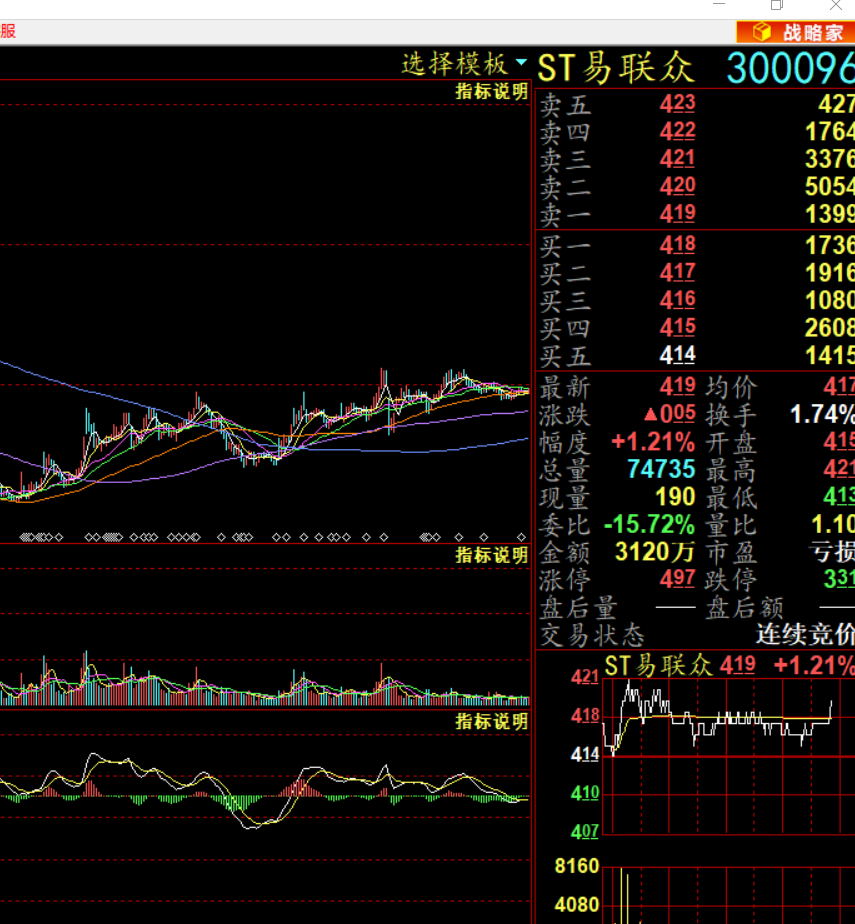Click the 最新 latest price 419
This screenshot has height=924, width=855.
[x=678, y=387]
